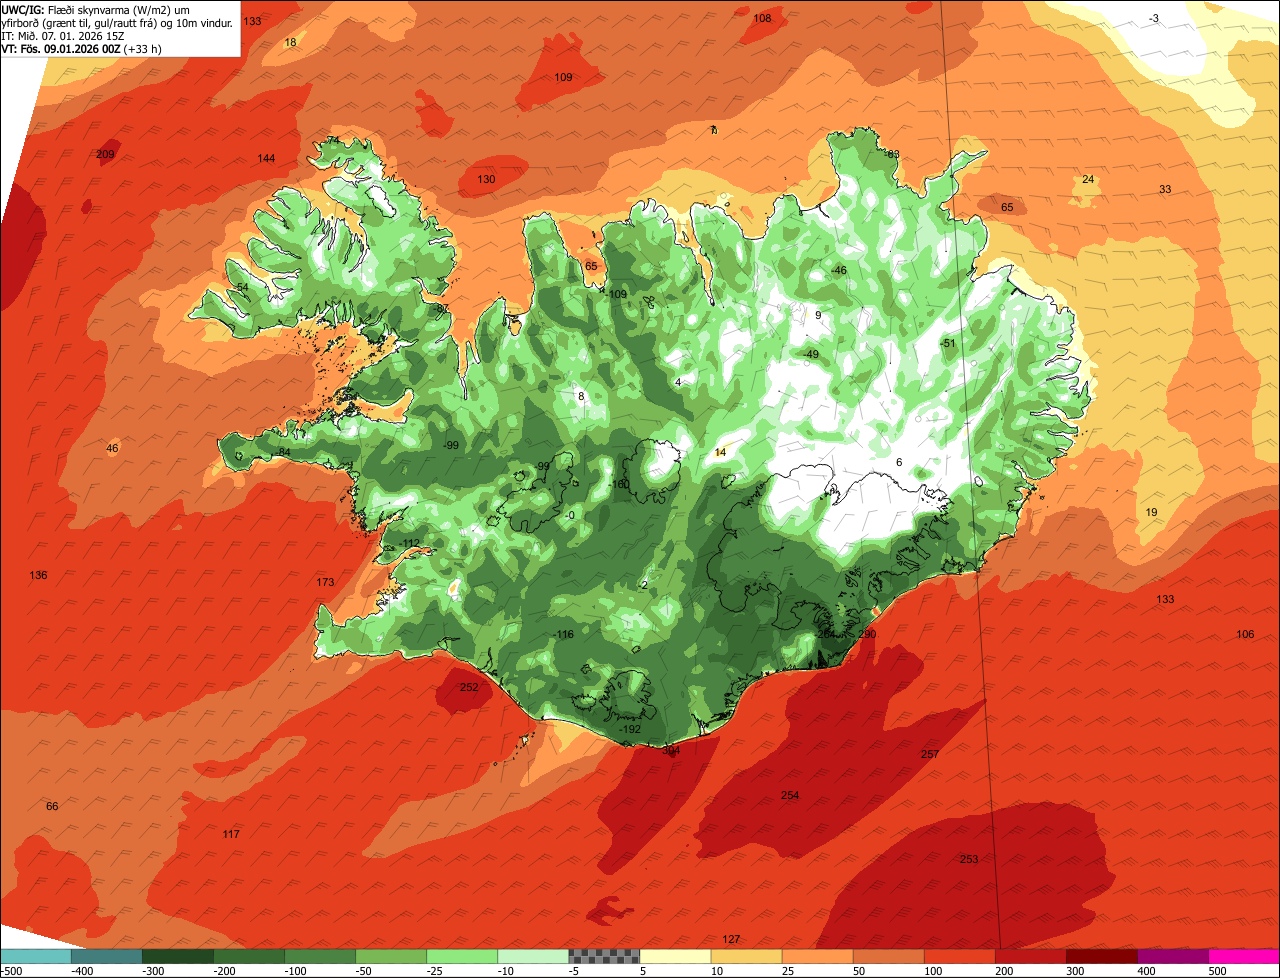
Task: Click the land value -51
Action: [x=948, y=343]
